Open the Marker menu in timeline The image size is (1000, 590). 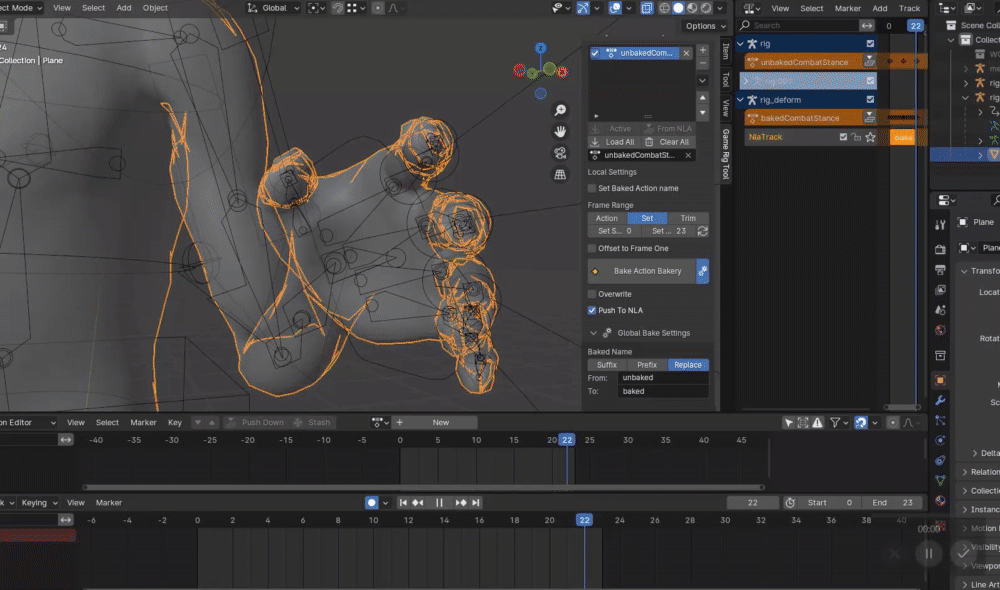point(108,503)
